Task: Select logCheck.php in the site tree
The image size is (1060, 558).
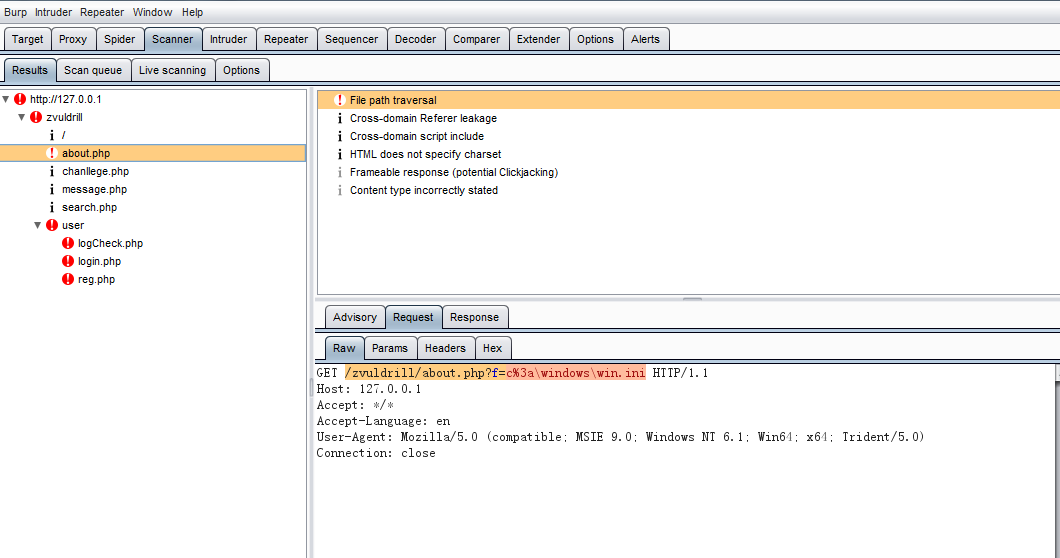Action: [110, 243]
